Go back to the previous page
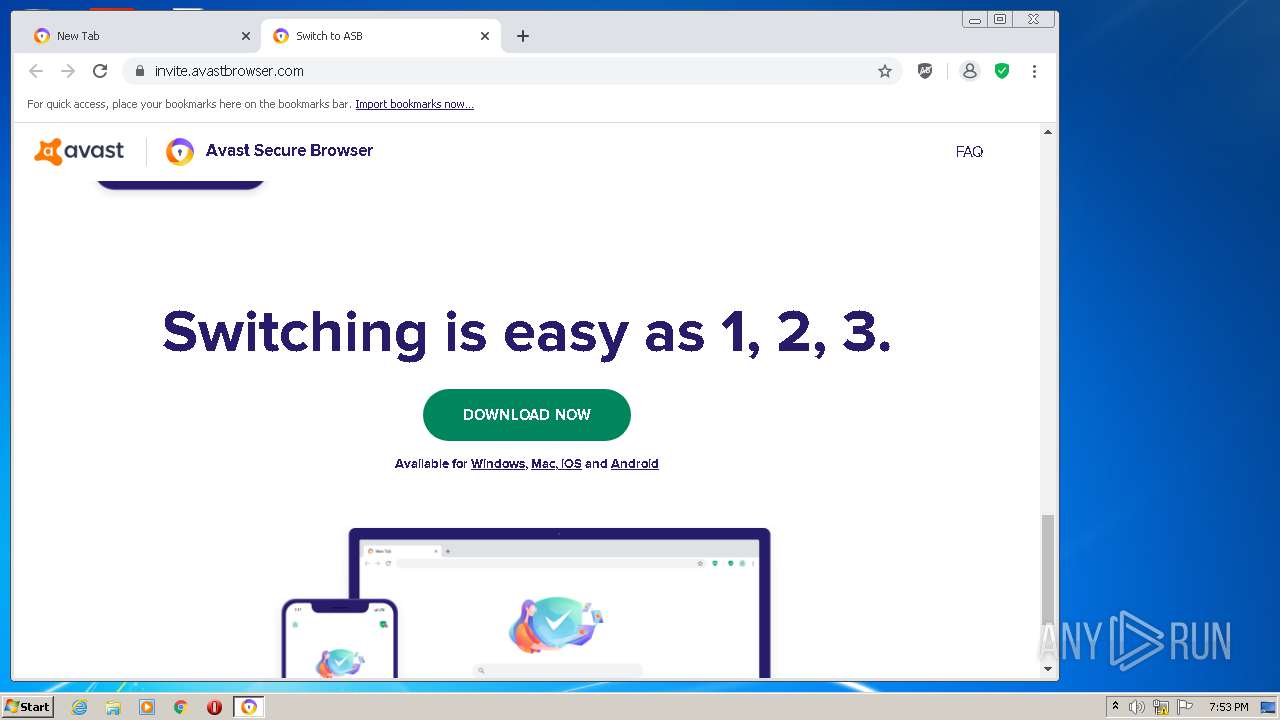This screenshot has width=1280, height=720. (36, 71)
